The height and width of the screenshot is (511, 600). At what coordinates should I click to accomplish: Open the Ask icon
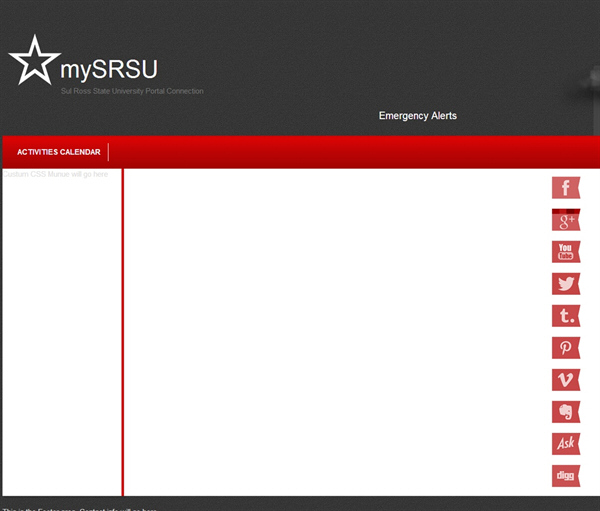click(566, 444)
